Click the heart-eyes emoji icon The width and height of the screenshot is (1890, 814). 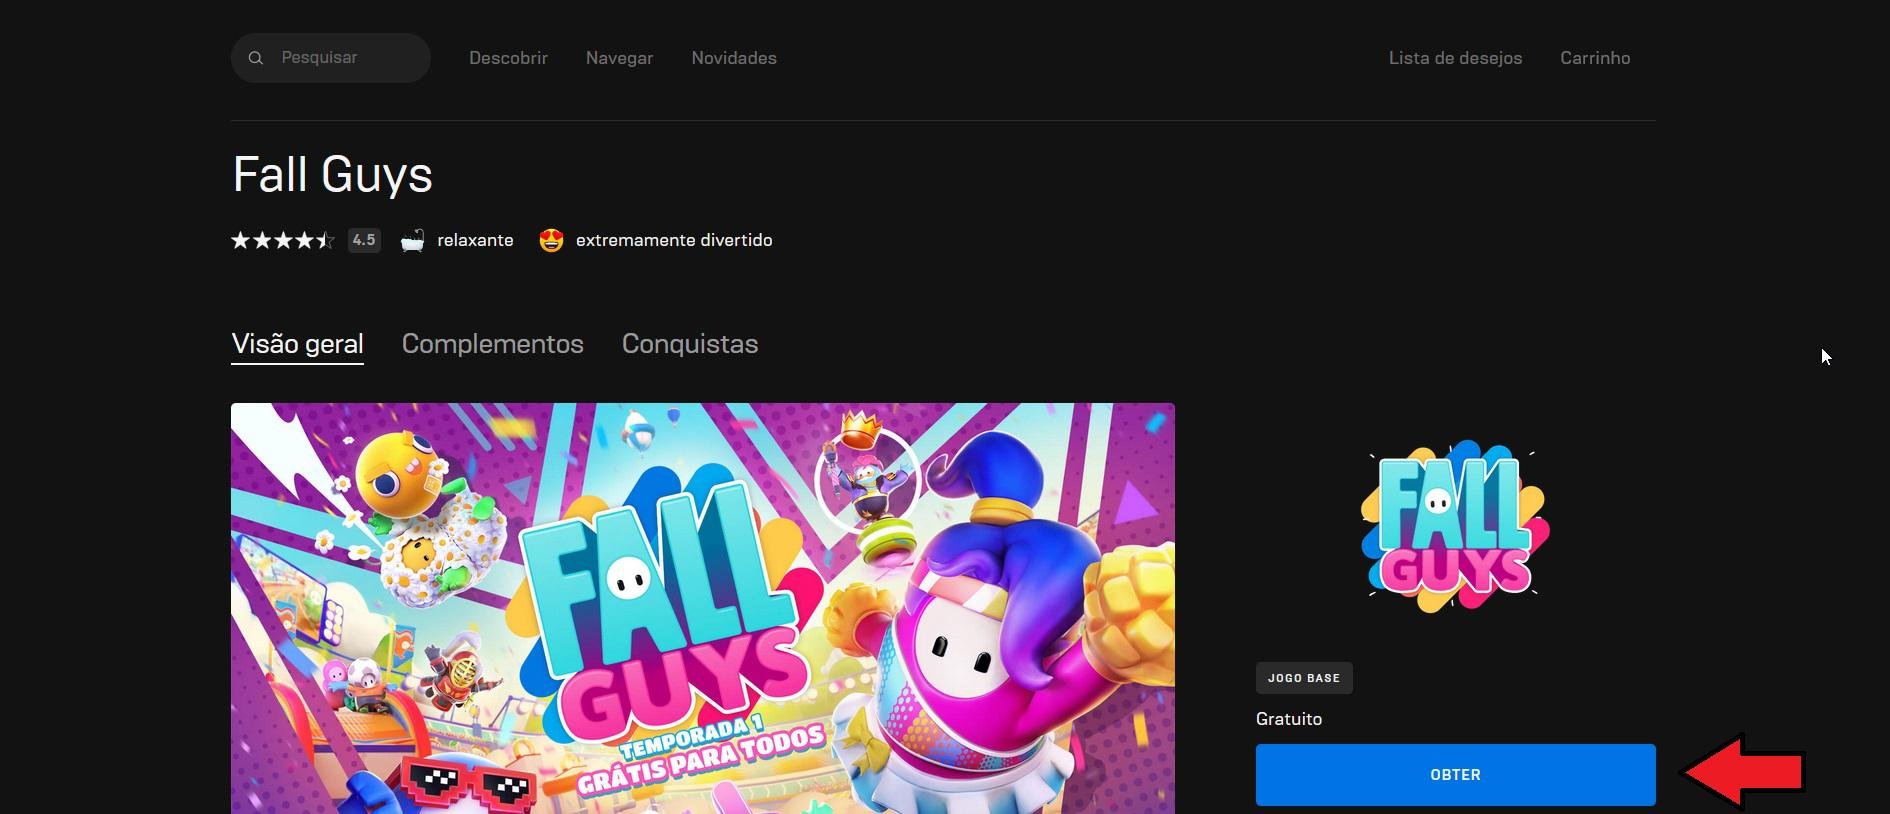[551, 240]
